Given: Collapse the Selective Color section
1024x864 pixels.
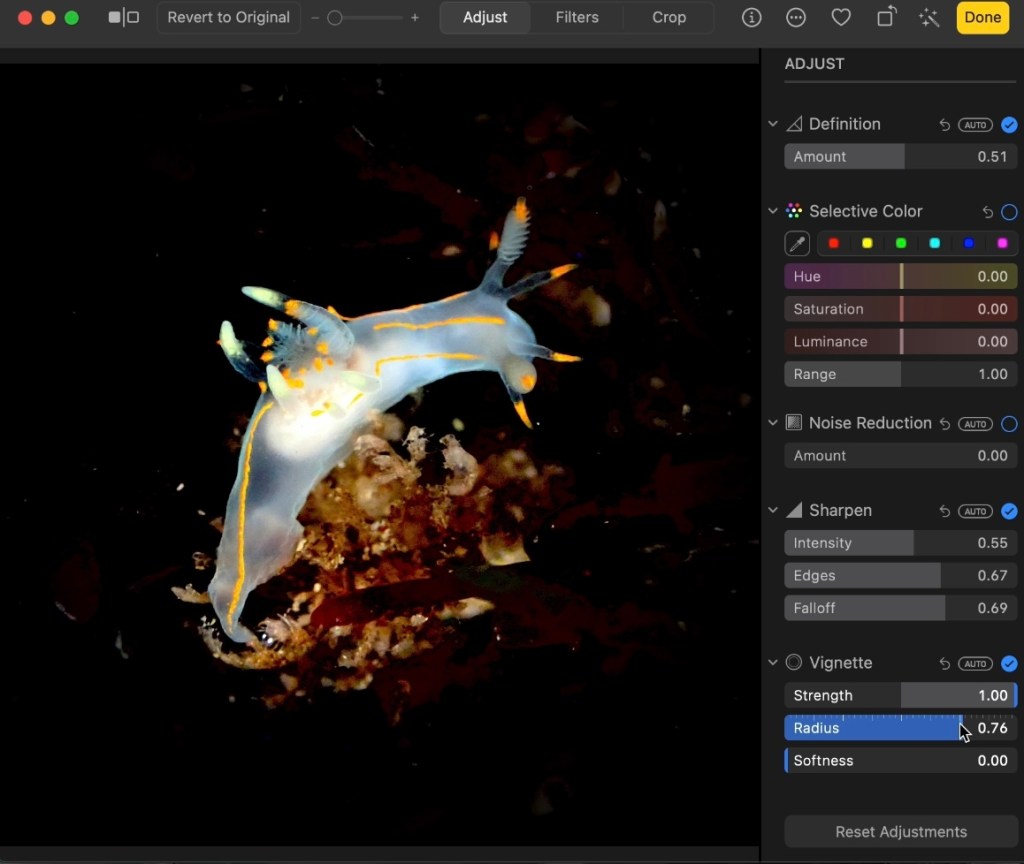Looking at the screenshot, I should (772, 211).
